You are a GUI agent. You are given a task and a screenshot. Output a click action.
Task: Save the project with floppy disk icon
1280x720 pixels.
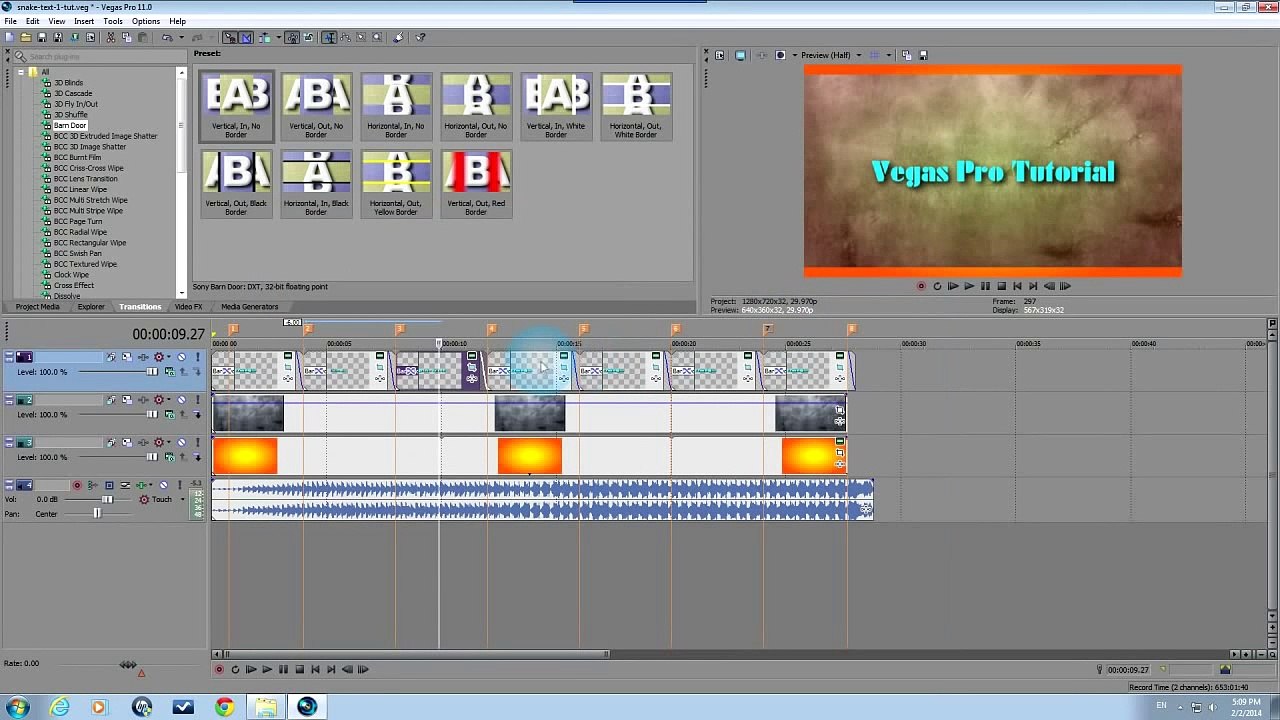42,37
